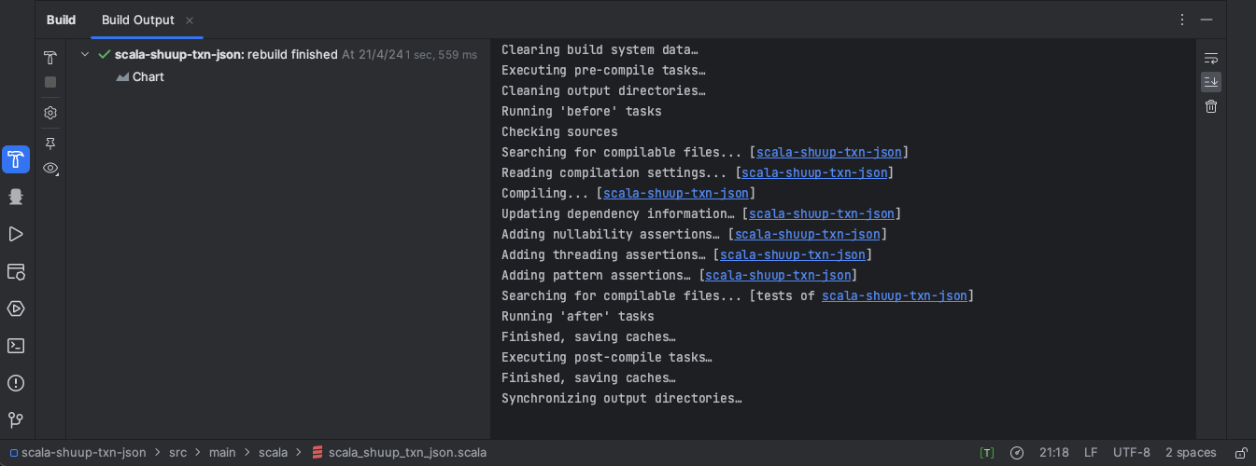1256x466 pixels.
Task: Open the Build tool window icon
Action: coord(16,160)
